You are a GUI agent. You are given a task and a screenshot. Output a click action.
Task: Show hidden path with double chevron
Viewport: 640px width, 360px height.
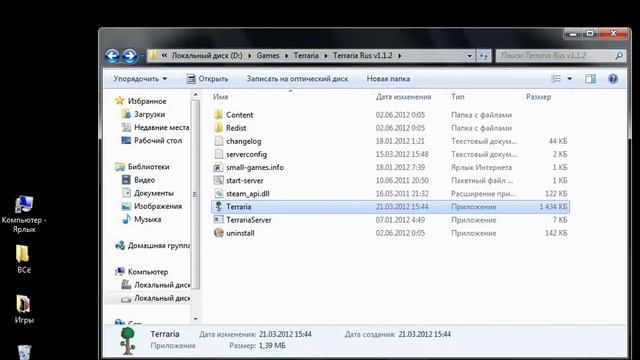[x=164, y=56]
